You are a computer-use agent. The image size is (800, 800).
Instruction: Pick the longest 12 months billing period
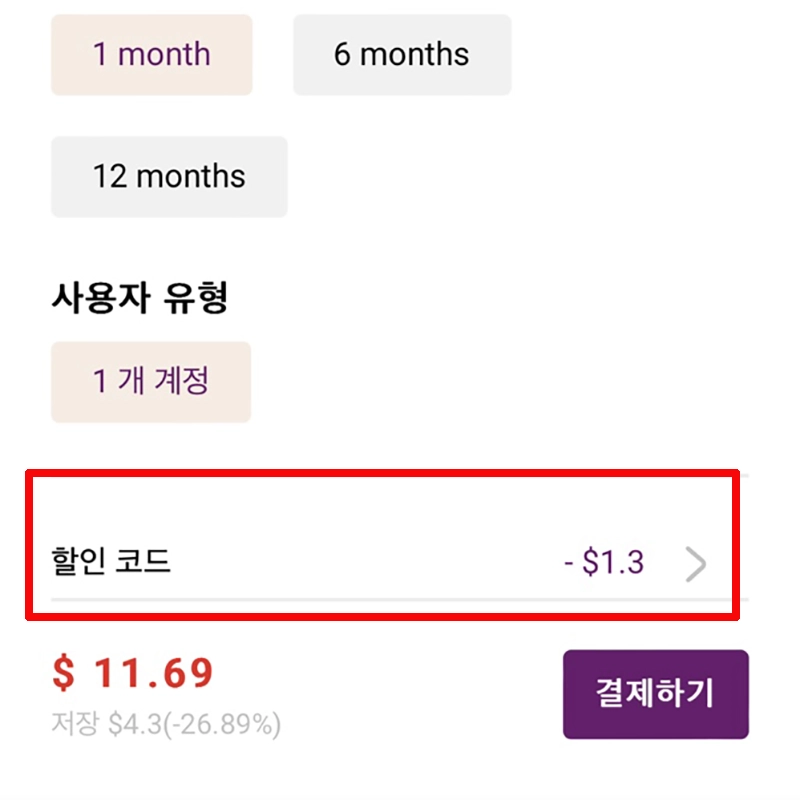pos(168,177)
